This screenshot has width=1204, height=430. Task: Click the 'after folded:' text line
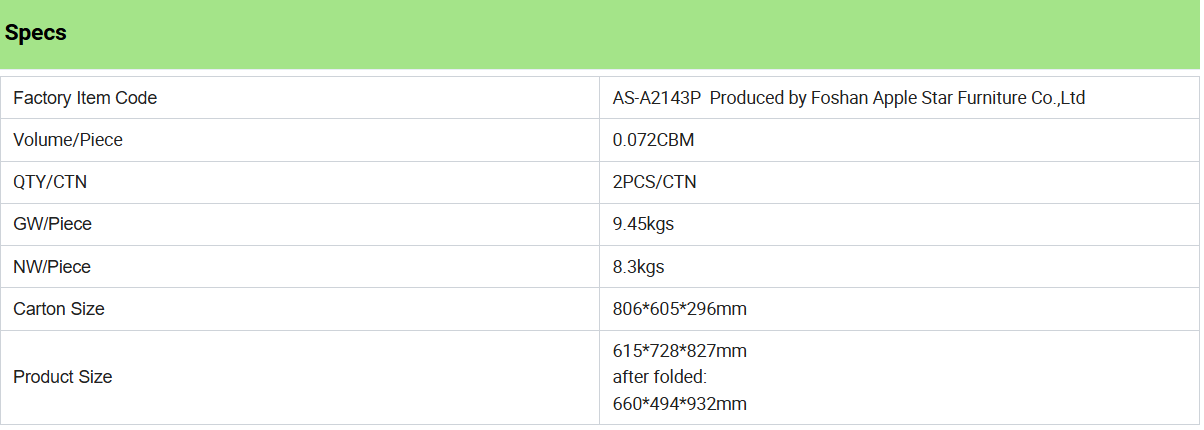point(661,378)
